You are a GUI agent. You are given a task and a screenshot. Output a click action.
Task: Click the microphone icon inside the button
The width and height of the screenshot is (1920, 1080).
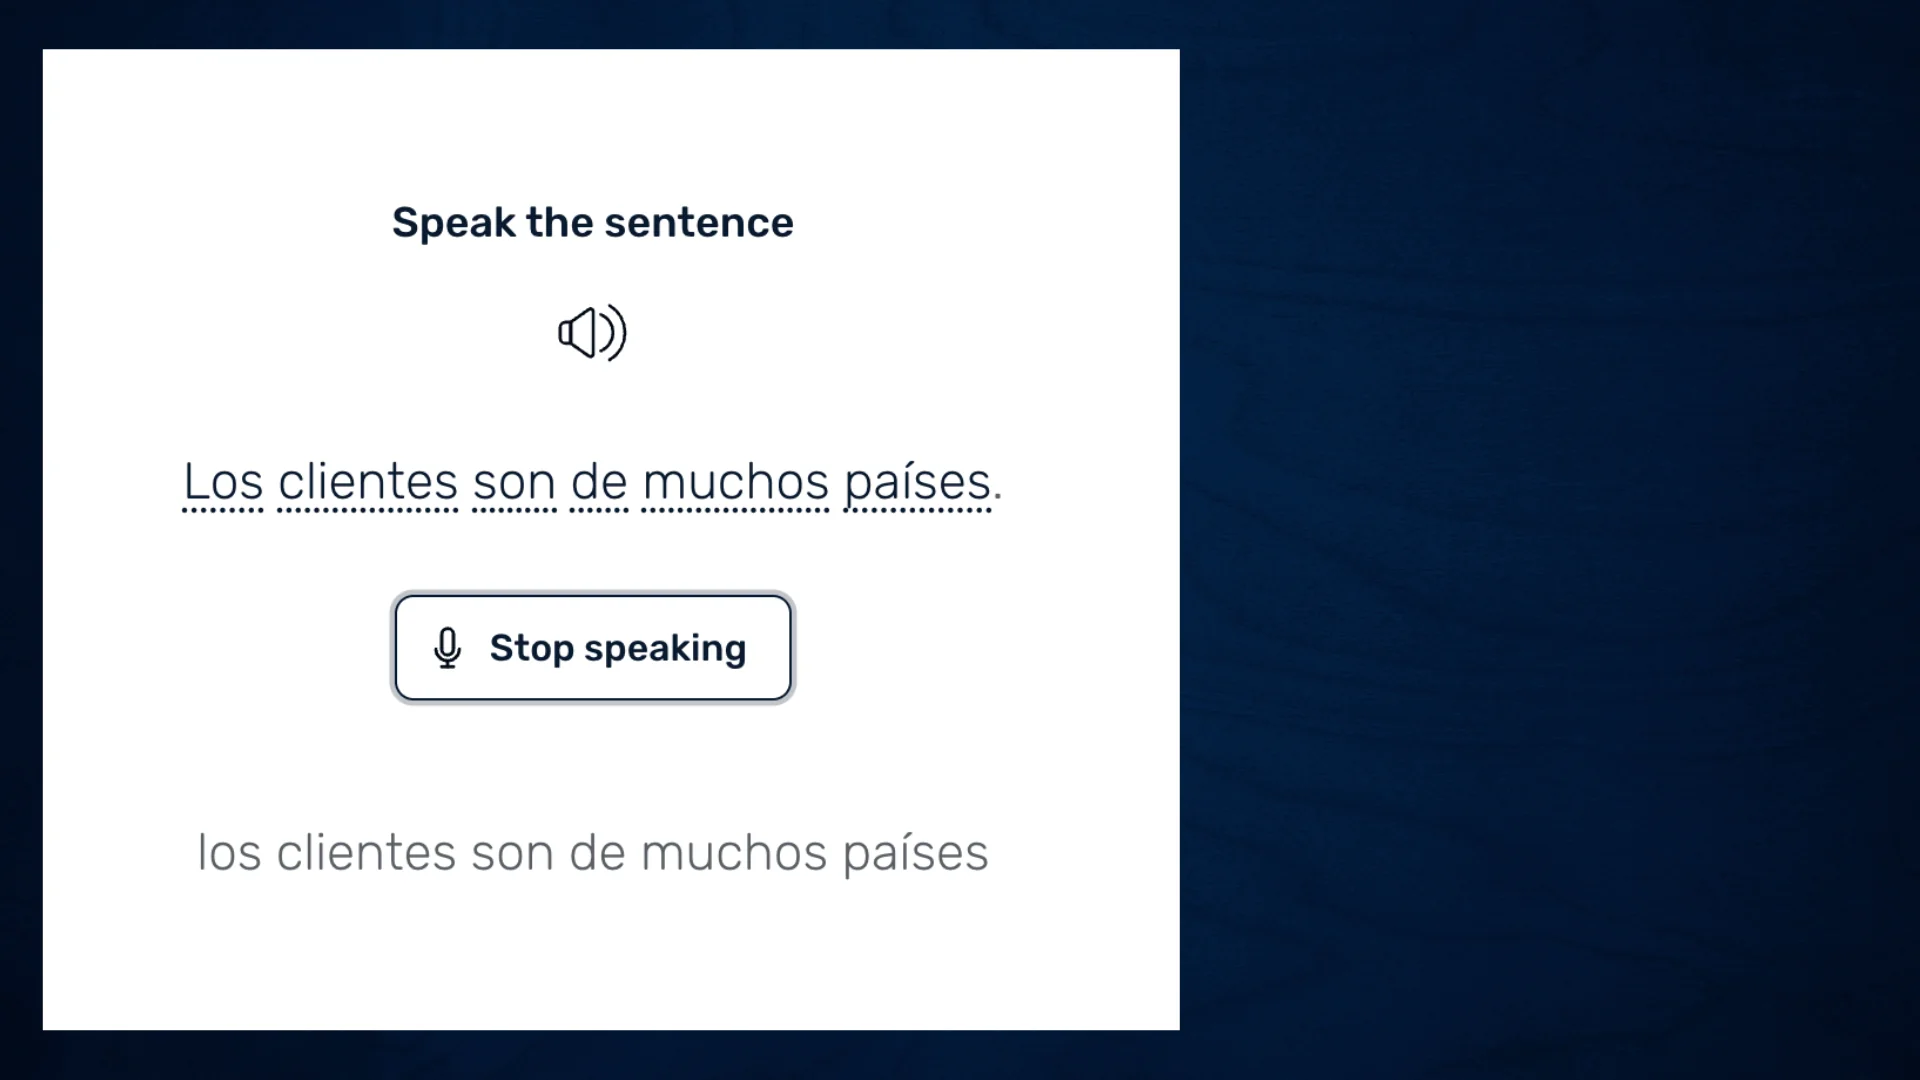[447, 648]
